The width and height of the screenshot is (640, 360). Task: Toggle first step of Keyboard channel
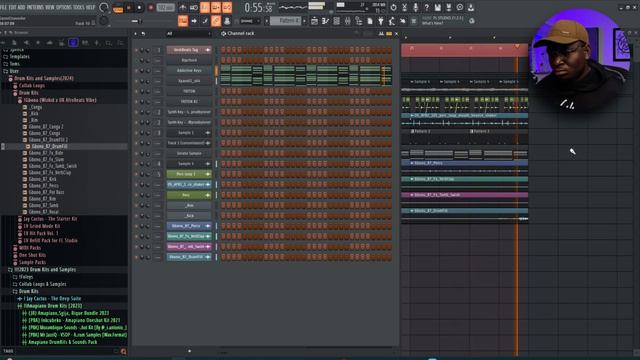click(x=223, y=60)
